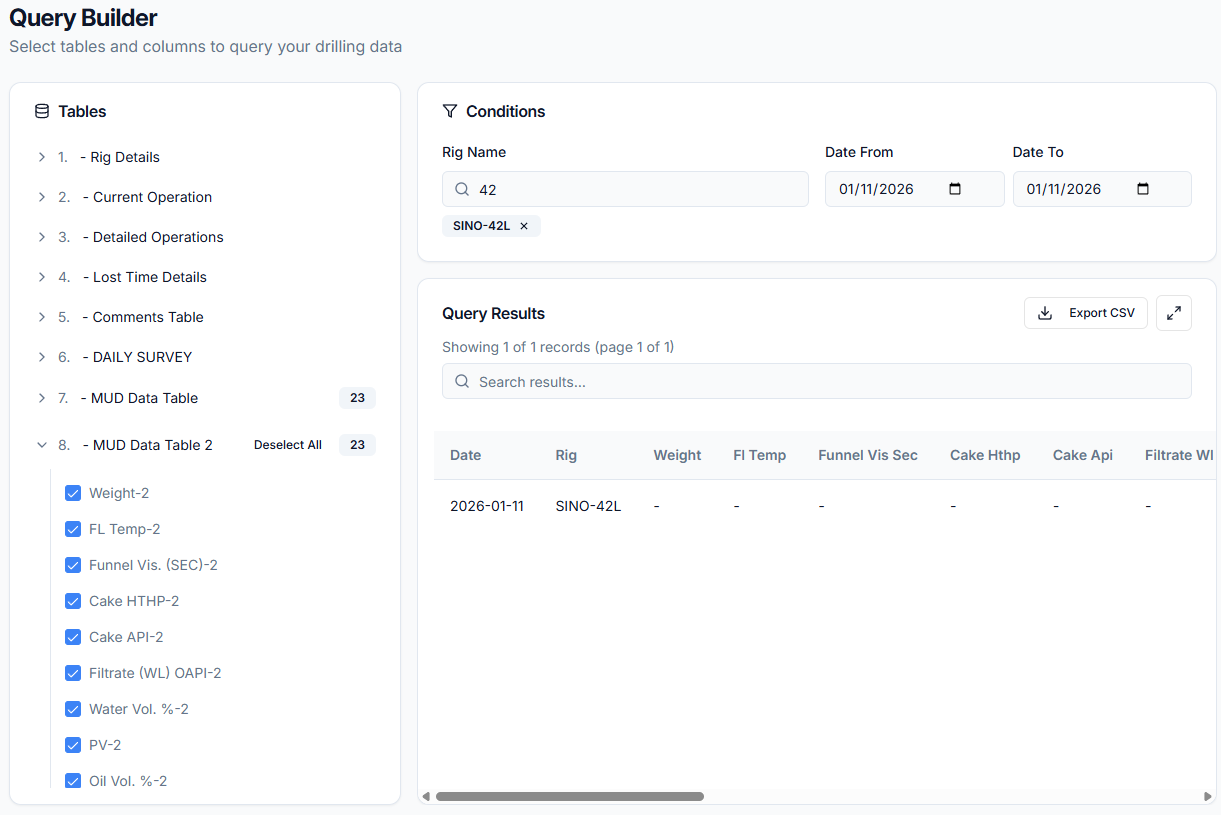Select the Lost Time Details table item
This screenshot has height=815, width=1221.
click(149, 277)
